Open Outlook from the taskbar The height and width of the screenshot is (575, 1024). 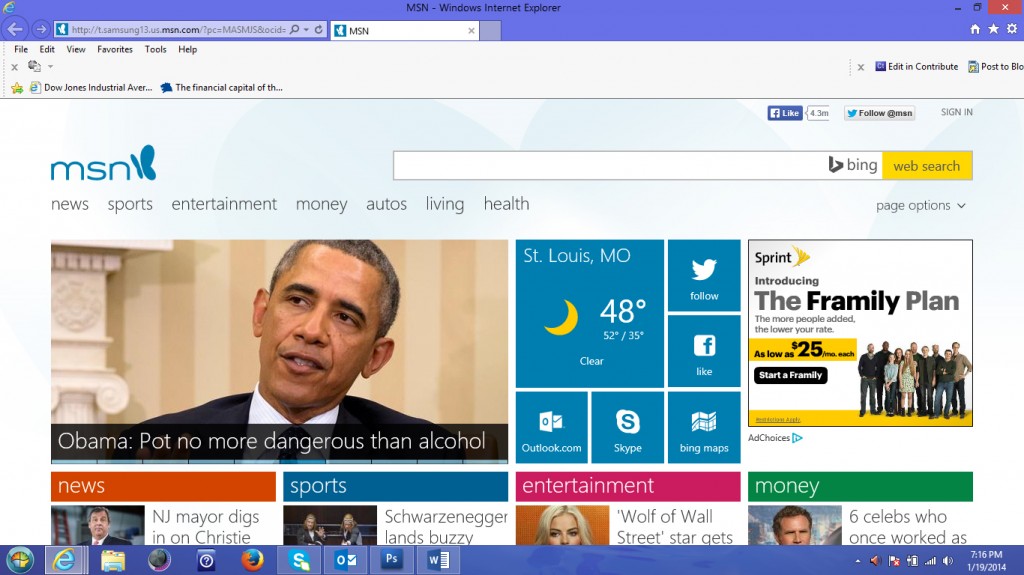tap(345, 561)
